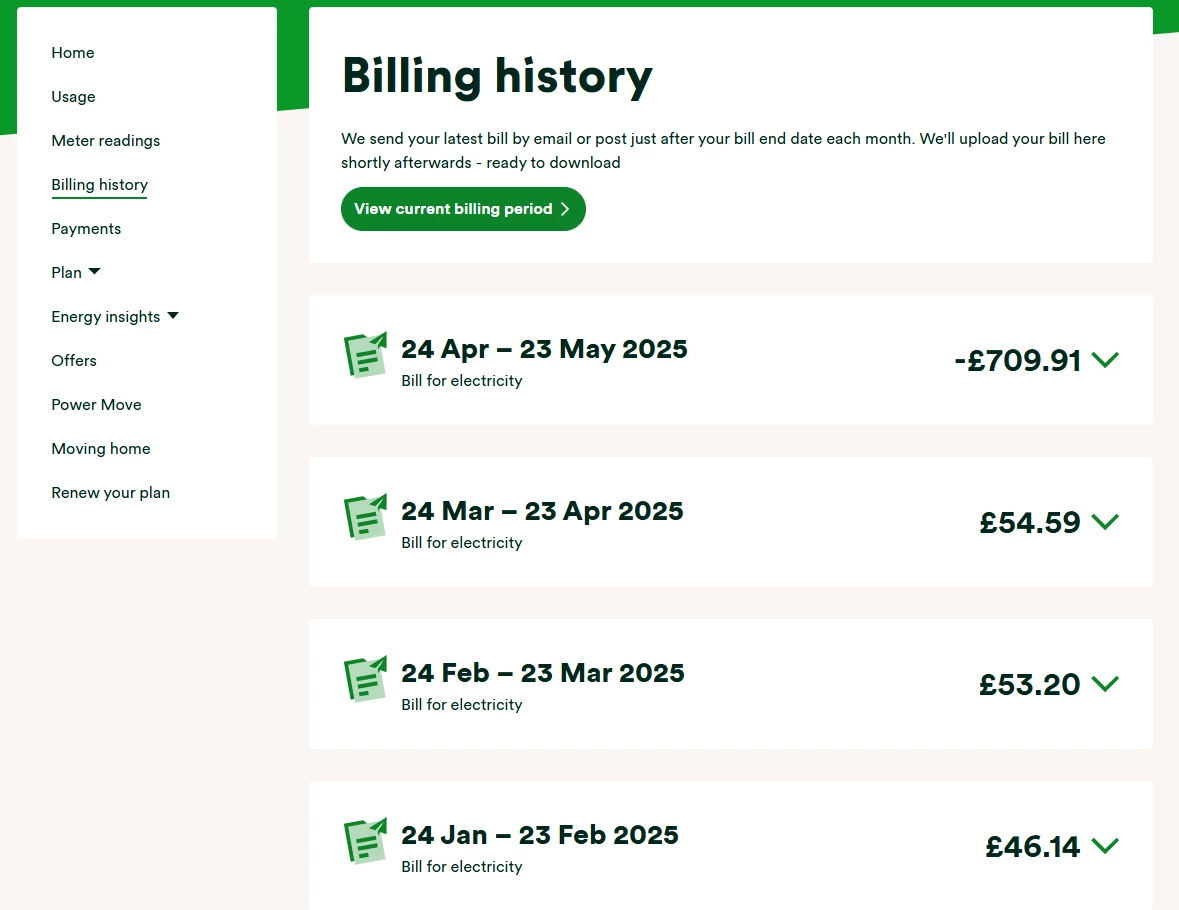Select Billing history in sidebar

(99, 185)
